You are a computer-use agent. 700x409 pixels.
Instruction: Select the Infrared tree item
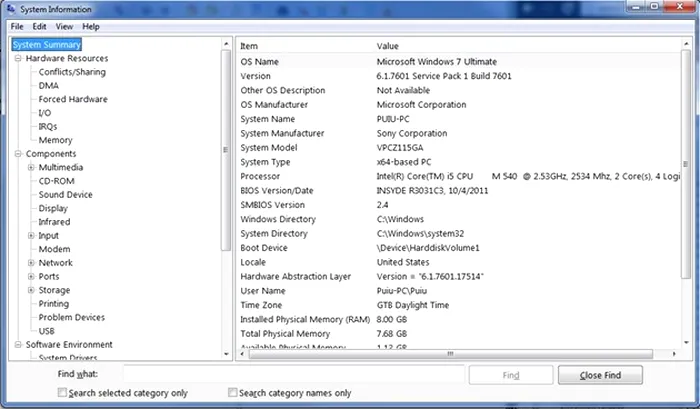click(54, 222)
